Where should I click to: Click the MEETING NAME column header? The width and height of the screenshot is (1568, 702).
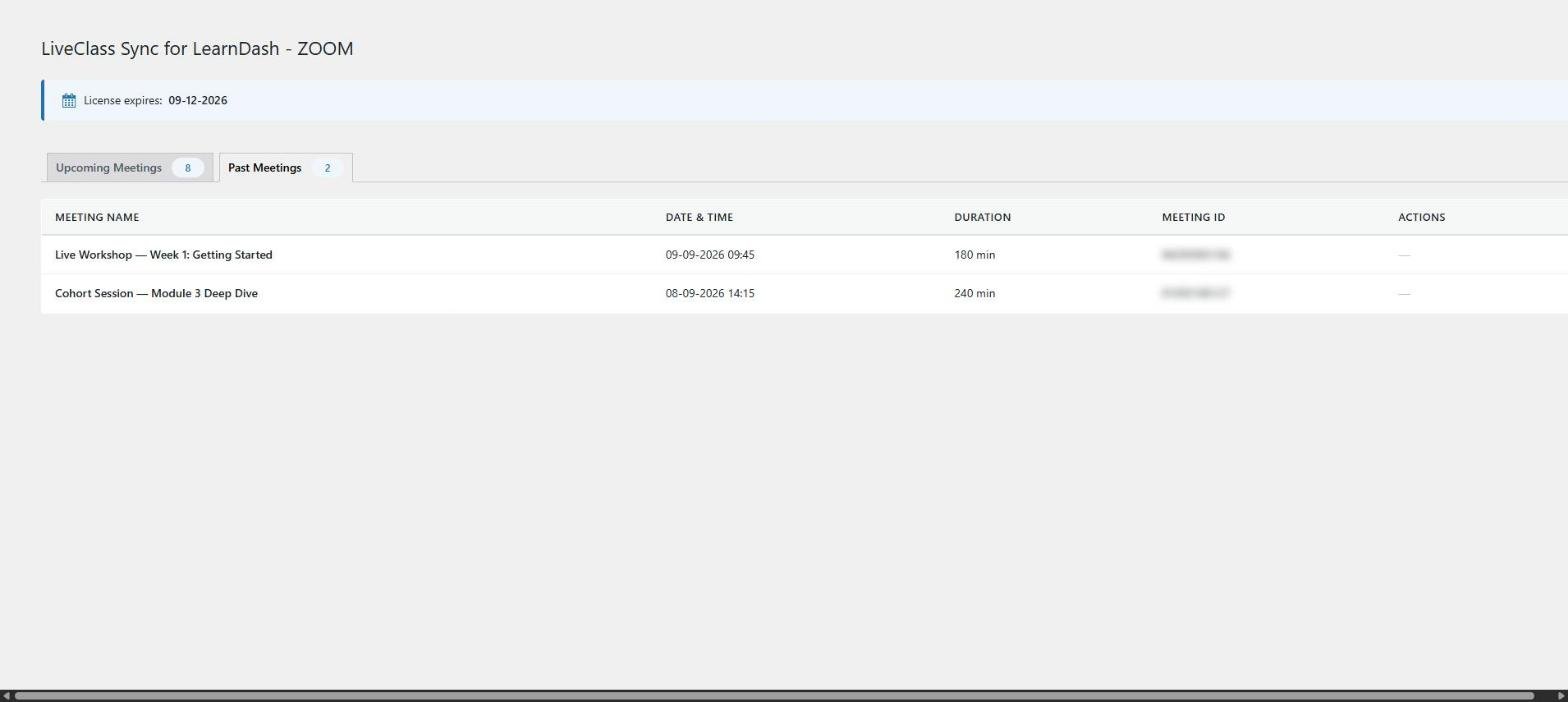point(97,217)
